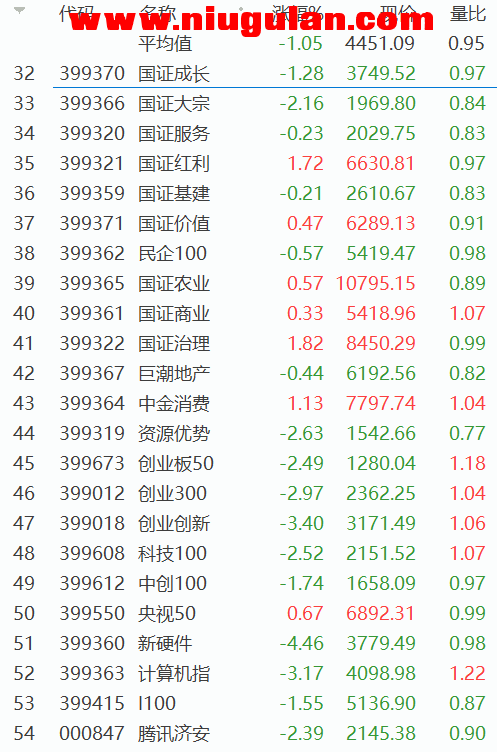Open the 国证大宗 row
Screen dimensions: 497x752
[x=248, y=104]
